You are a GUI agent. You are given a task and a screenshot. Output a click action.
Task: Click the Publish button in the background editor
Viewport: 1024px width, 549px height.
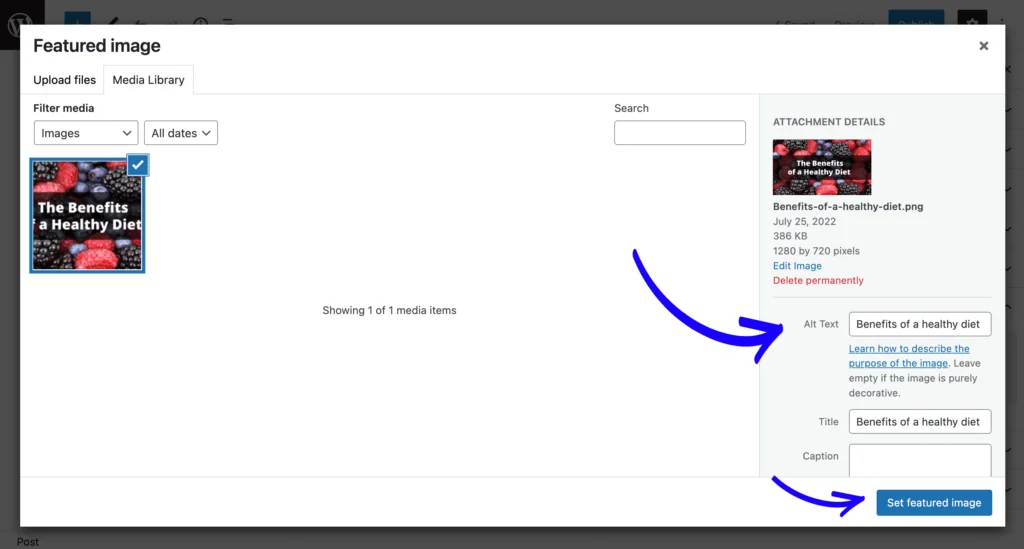[x=916, y=20]
